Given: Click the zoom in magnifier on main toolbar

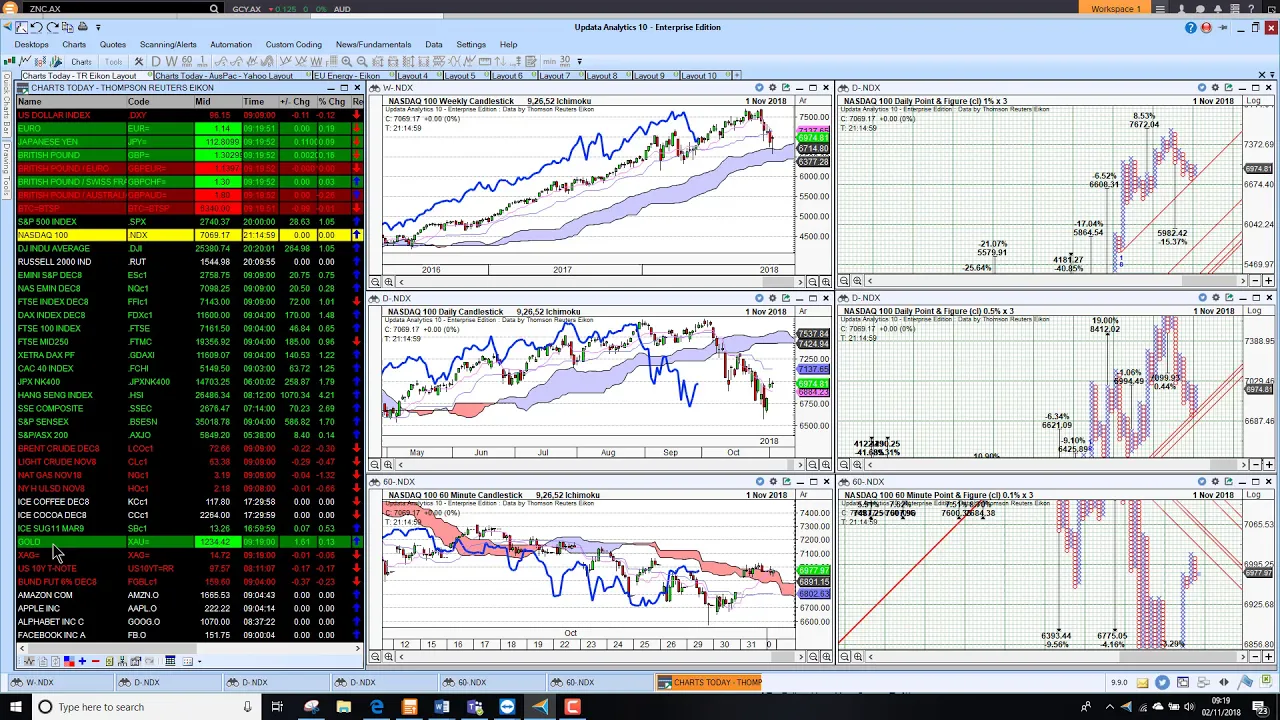Looking at the screenshot, I should 346,61.
